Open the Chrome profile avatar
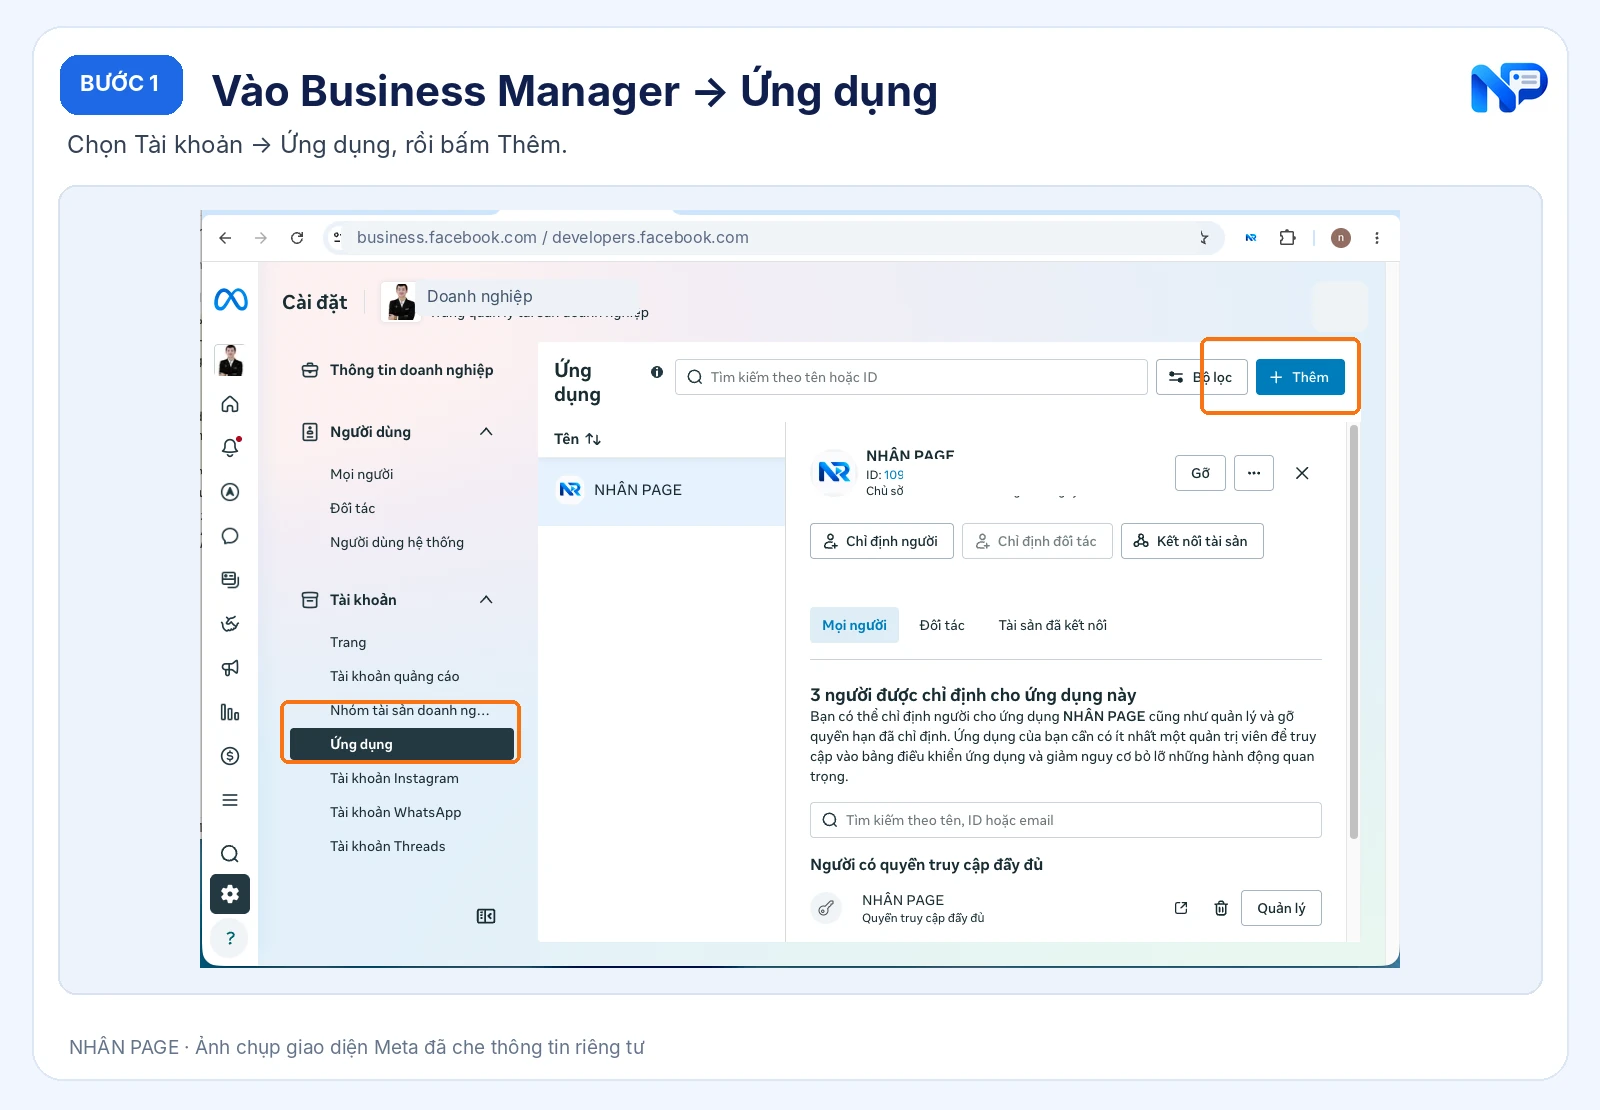 (x=1341, y=238)
